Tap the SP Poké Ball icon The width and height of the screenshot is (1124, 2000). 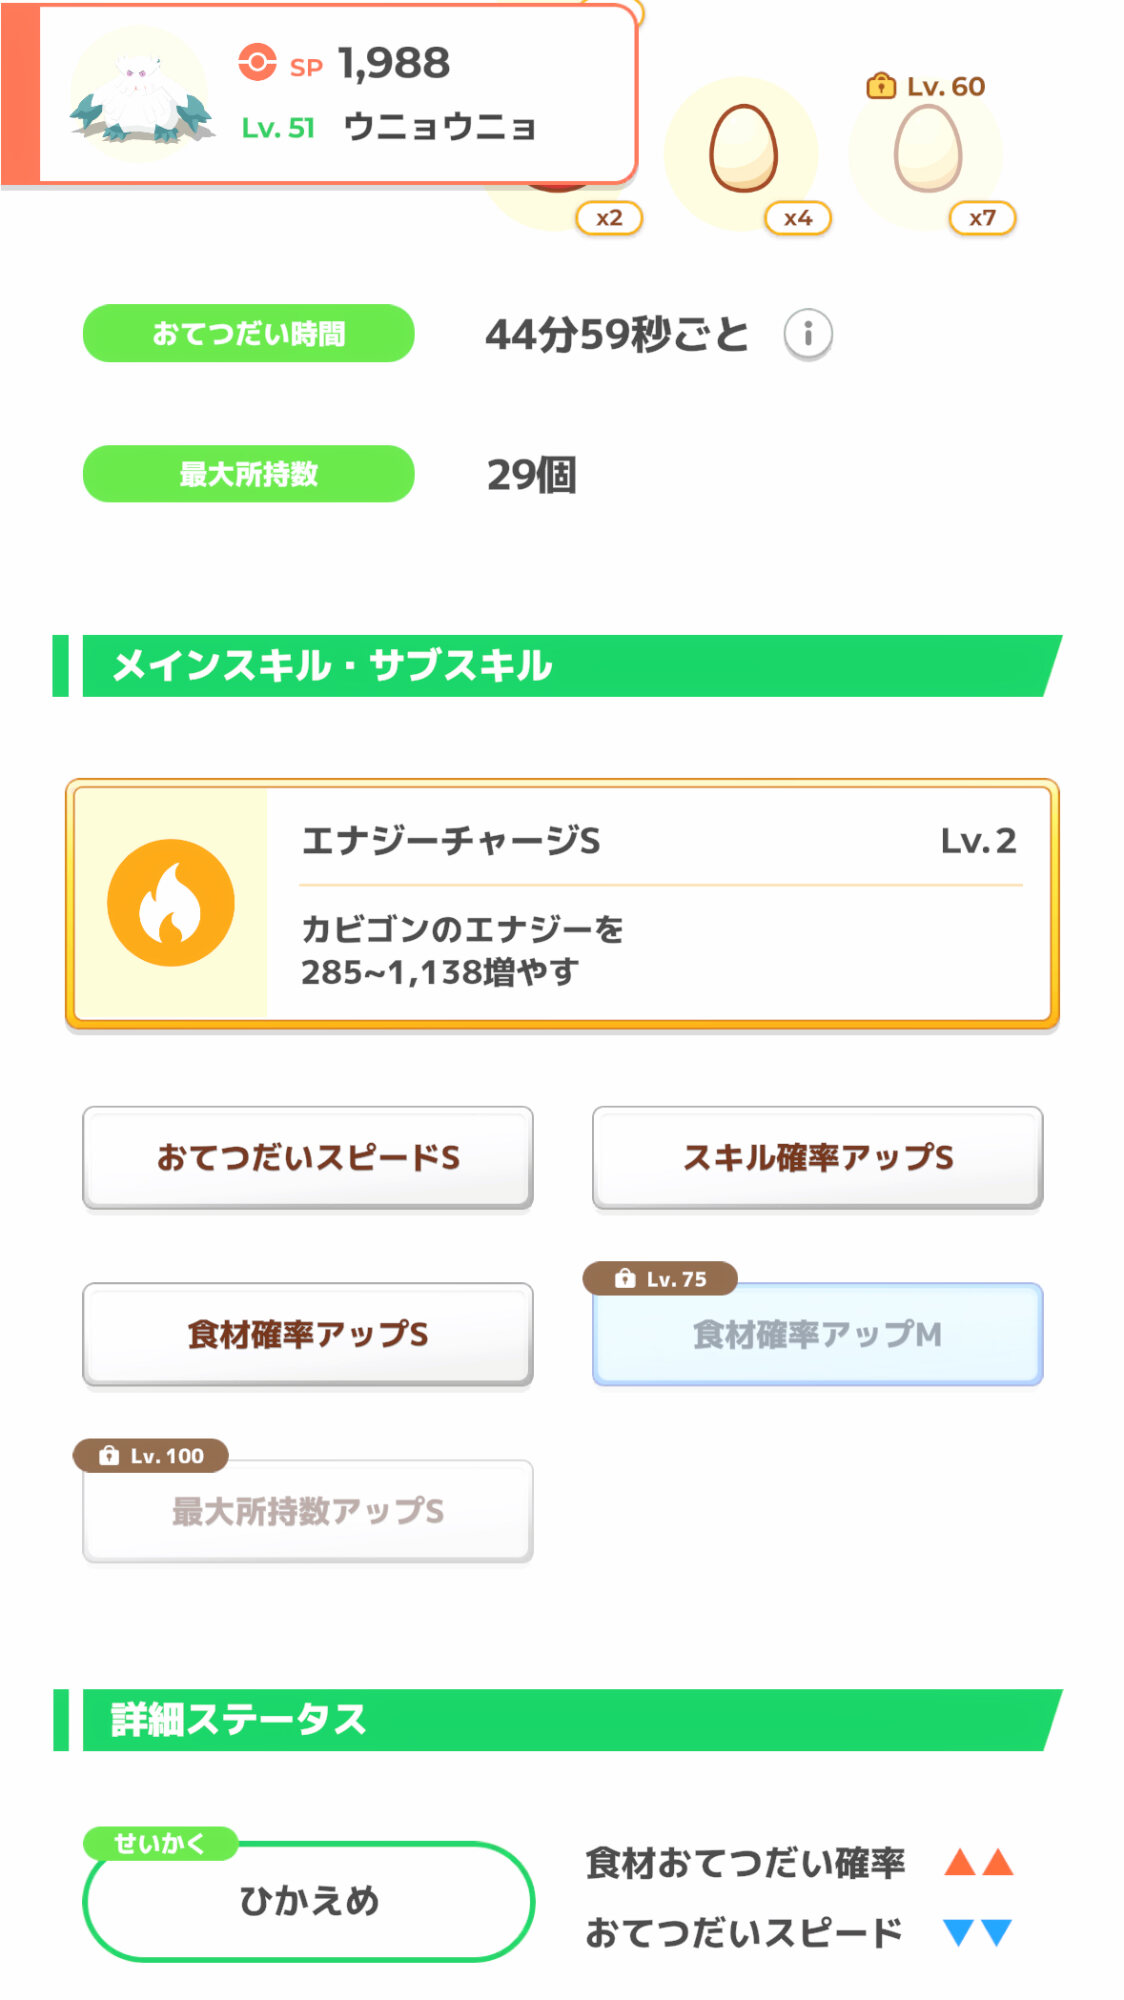pos(257,62)
